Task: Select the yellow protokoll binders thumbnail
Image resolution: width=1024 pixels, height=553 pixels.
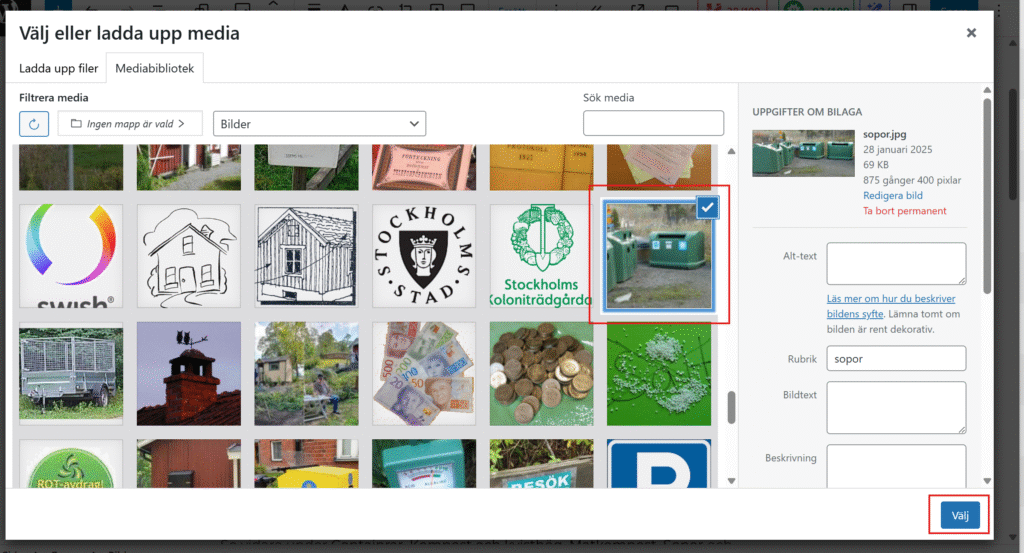Action: 541,167
